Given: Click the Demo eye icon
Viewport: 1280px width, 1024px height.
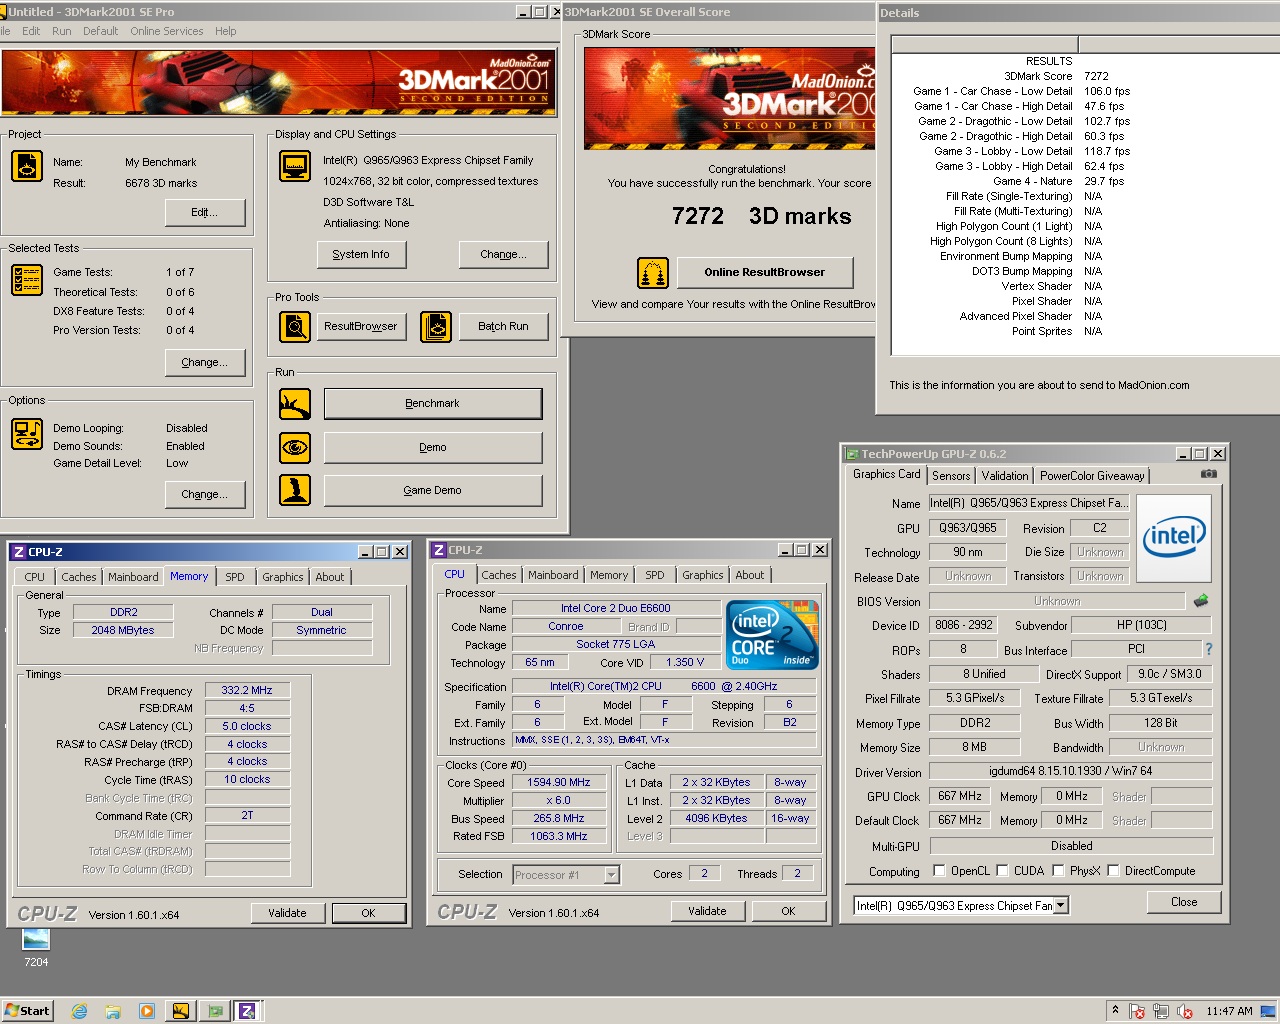Looking at the screenshot, I should pyautogui.click(x=295, y=447).
